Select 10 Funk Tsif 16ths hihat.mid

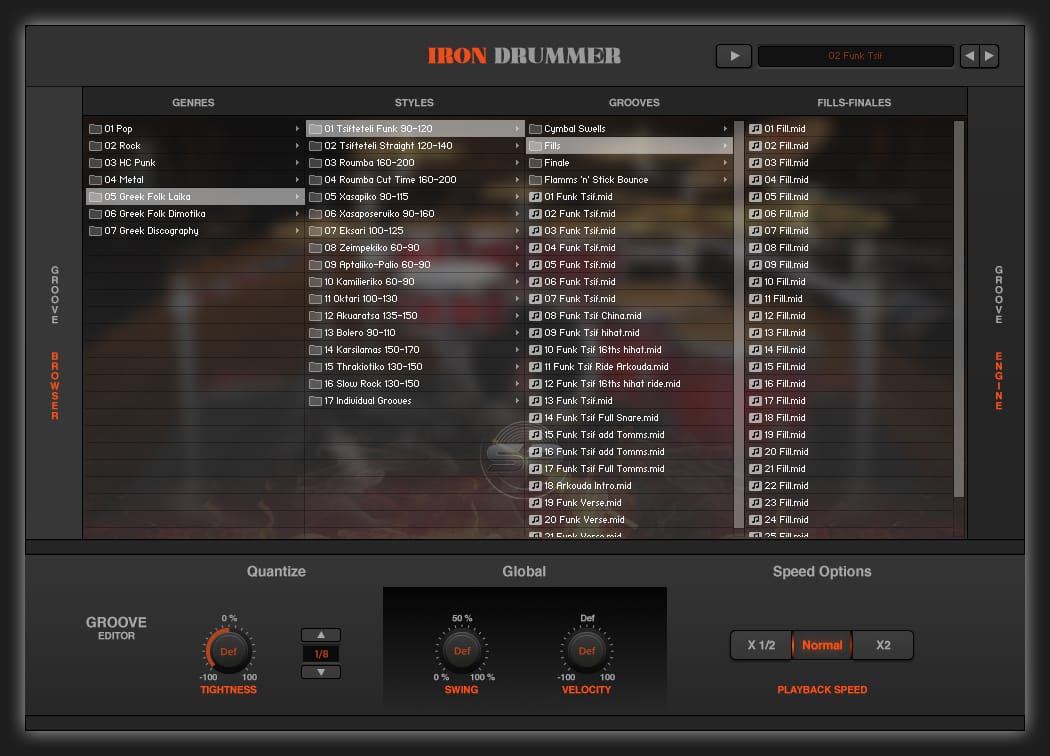[629, 350]
